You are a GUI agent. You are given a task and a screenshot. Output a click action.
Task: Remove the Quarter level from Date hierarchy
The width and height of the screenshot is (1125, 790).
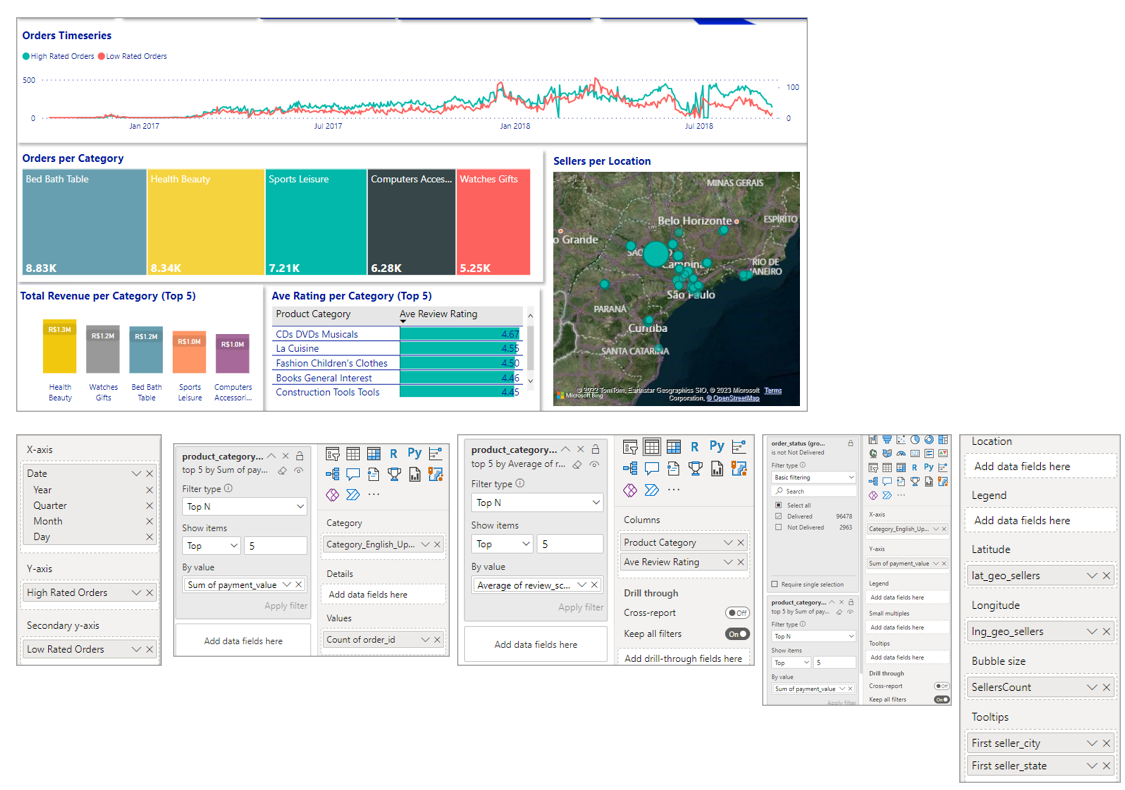click(149, 505)
